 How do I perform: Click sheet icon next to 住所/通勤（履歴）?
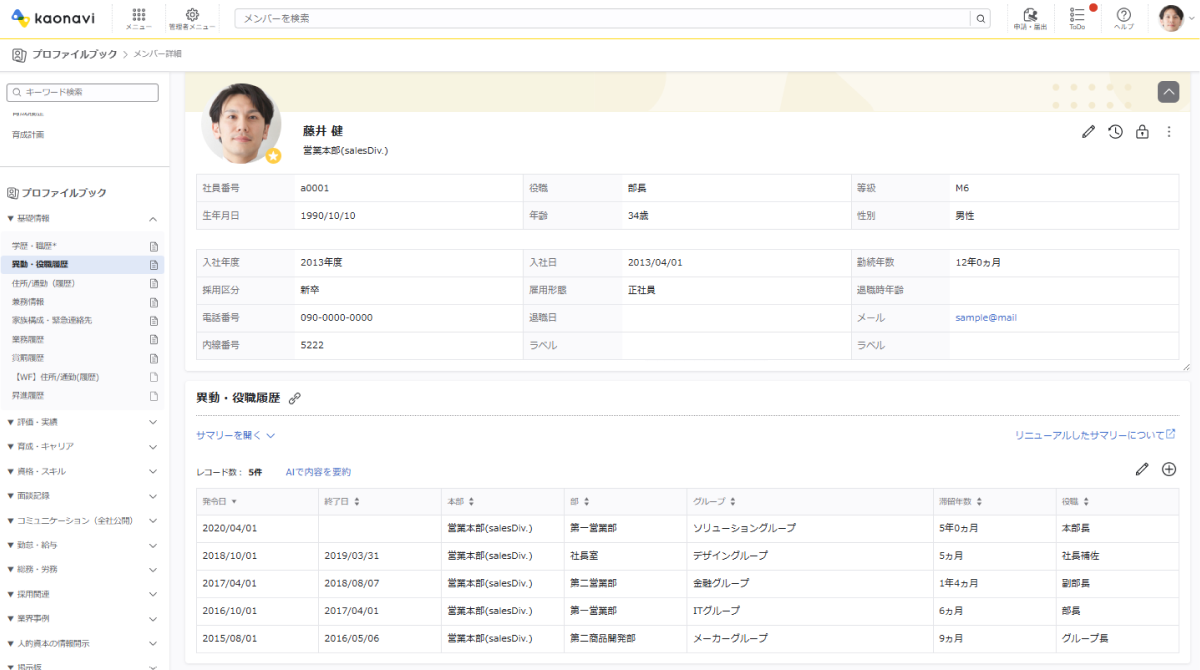[154, 283]
